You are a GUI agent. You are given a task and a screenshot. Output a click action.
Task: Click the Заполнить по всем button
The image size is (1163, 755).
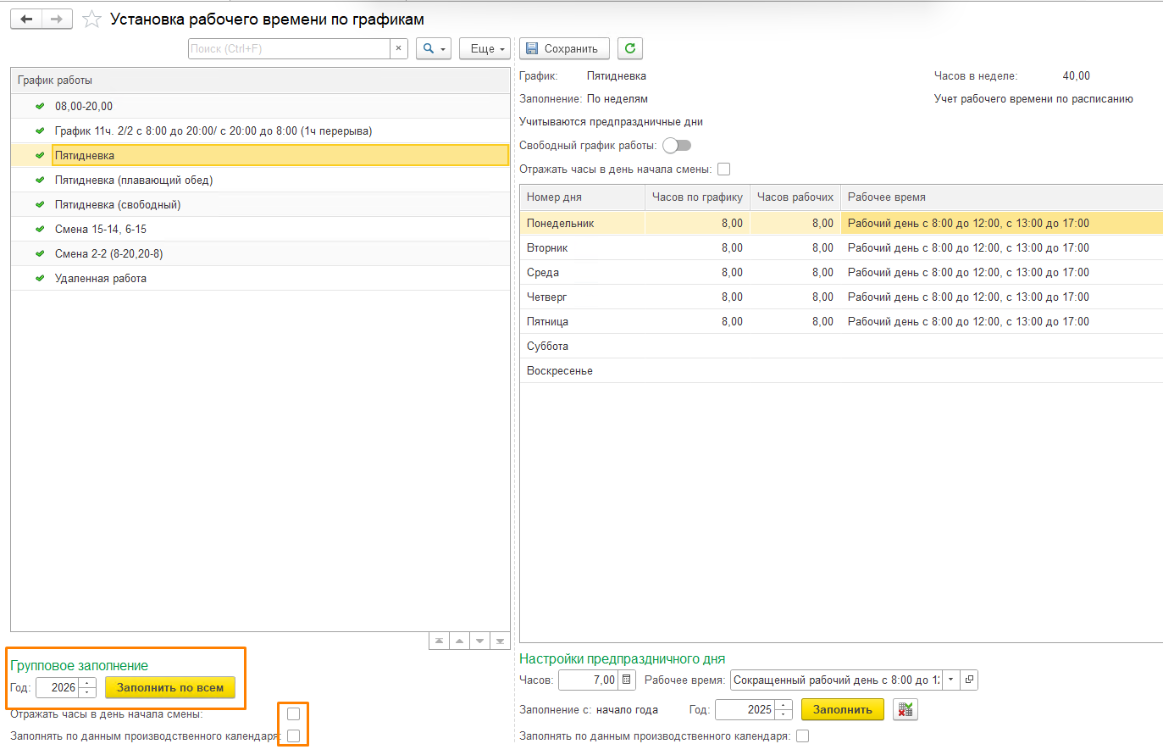[x=170, y=687]
